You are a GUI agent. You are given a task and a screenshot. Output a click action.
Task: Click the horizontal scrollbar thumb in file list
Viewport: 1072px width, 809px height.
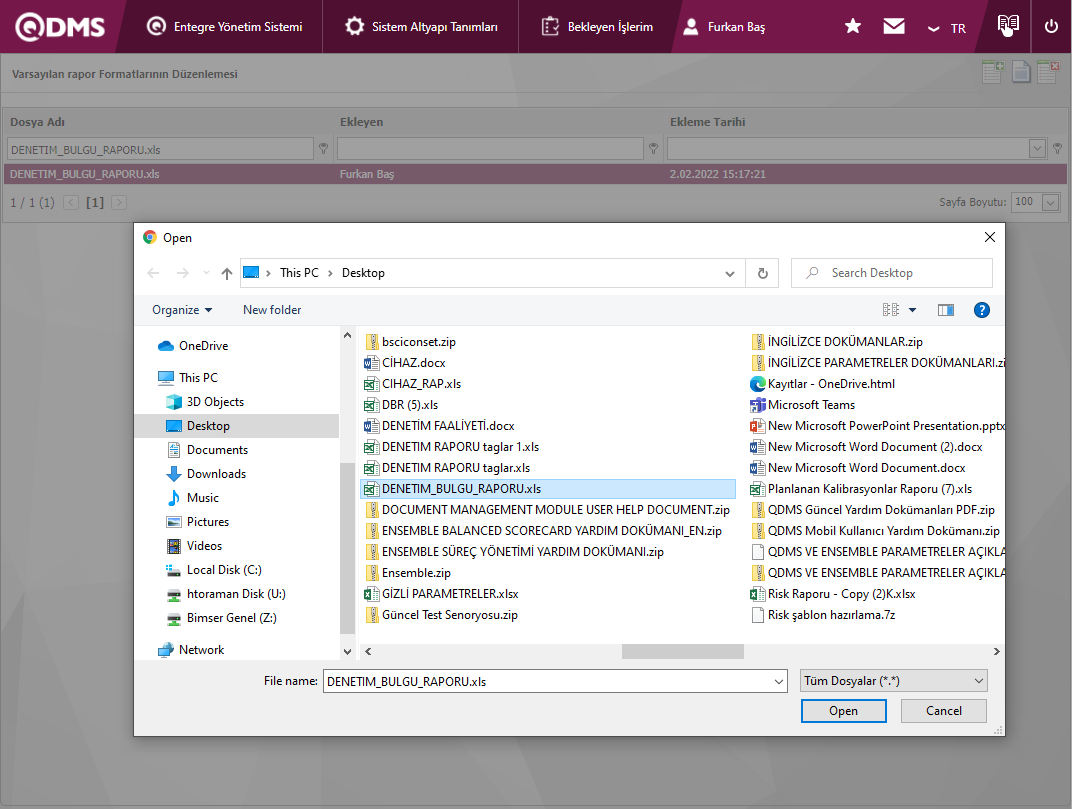point(682,651)
